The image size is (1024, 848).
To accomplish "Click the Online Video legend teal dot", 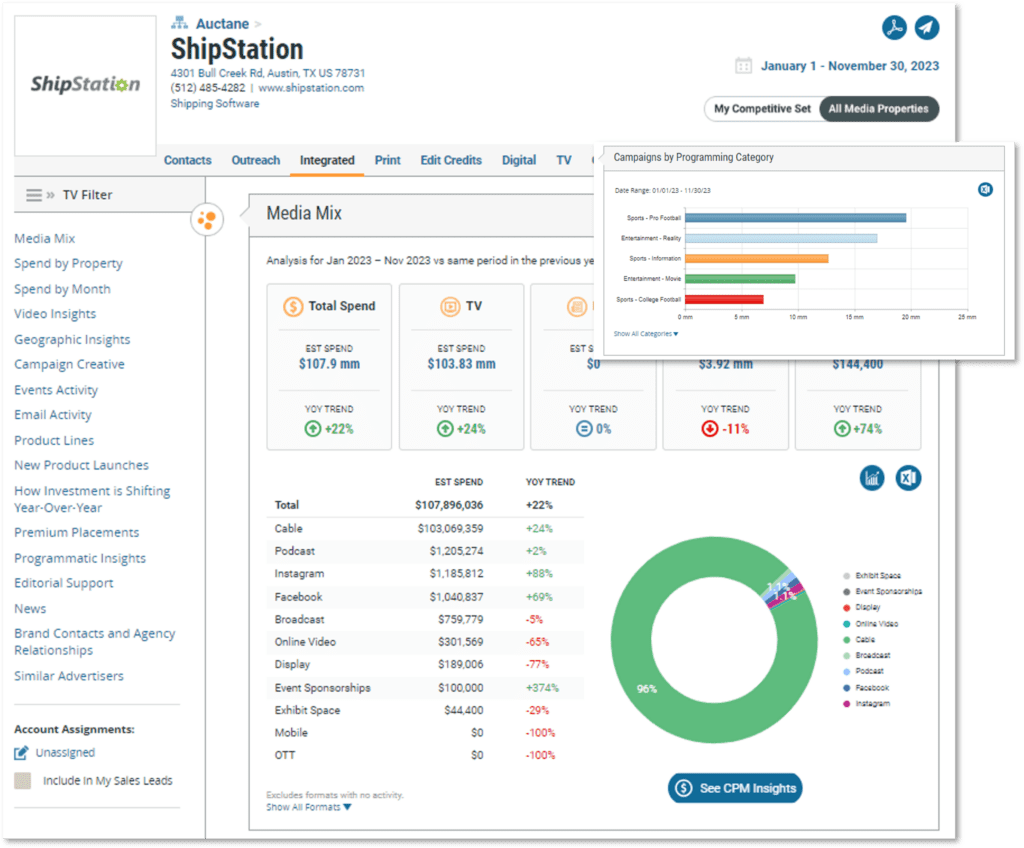I will 846,624.
